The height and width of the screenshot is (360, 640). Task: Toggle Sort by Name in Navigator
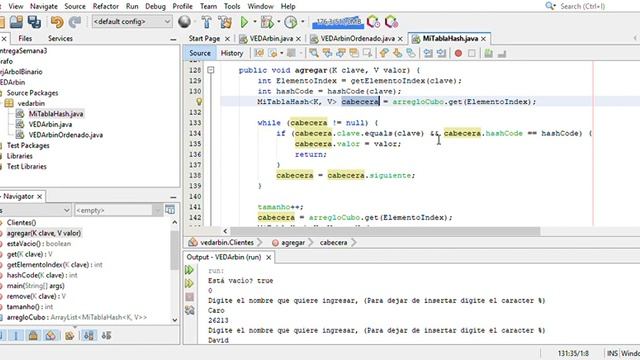click(x=88, y=336)
